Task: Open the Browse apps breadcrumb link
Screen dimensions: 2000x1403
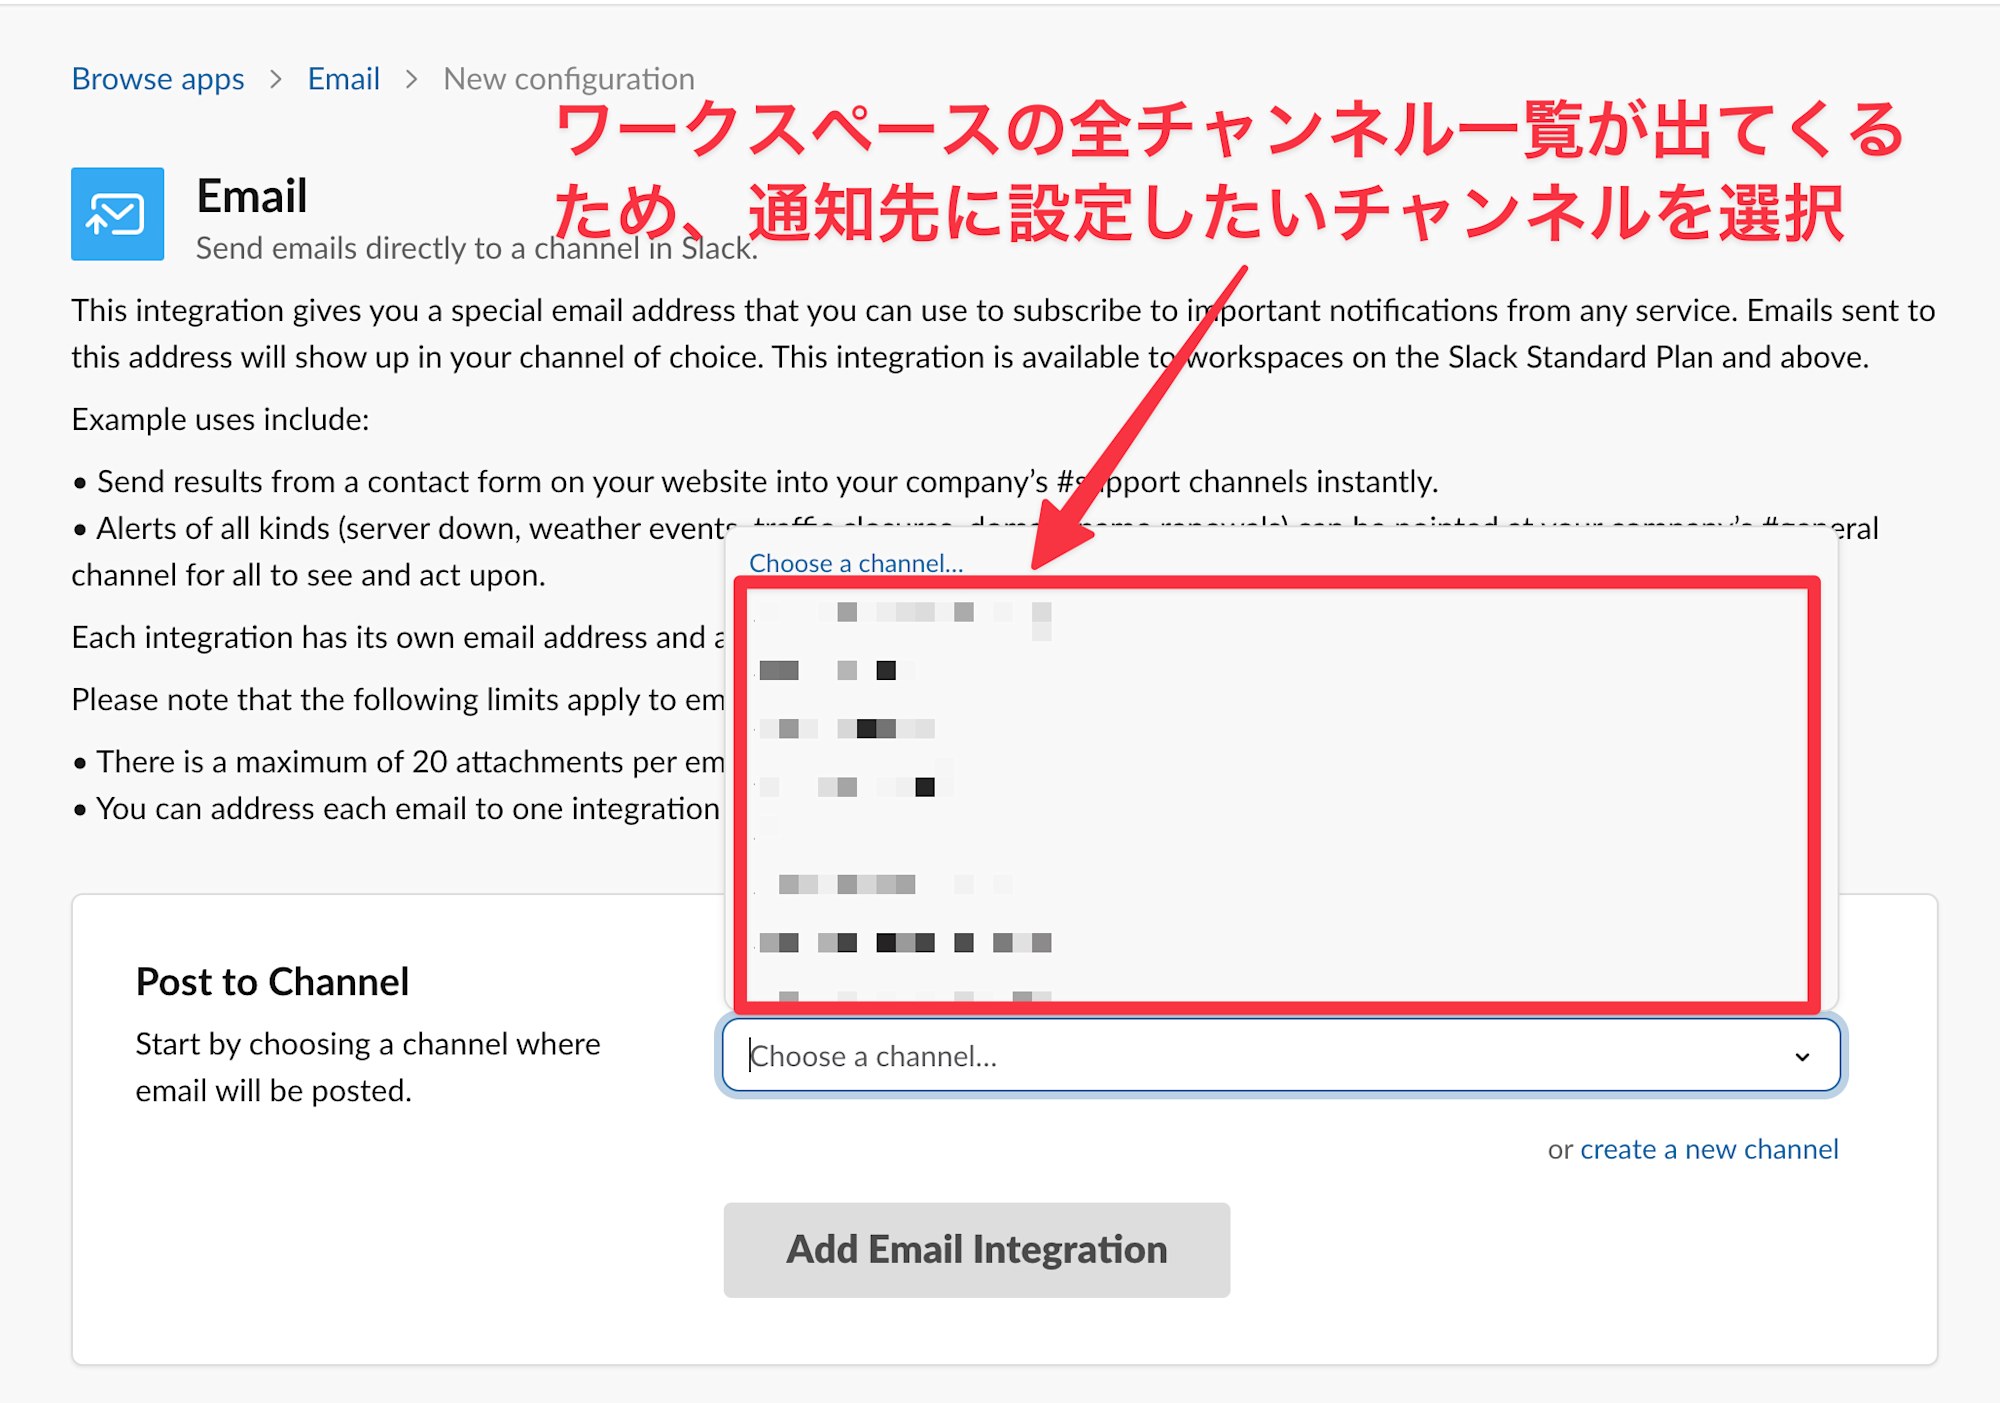Action: (x=158, y=79)
